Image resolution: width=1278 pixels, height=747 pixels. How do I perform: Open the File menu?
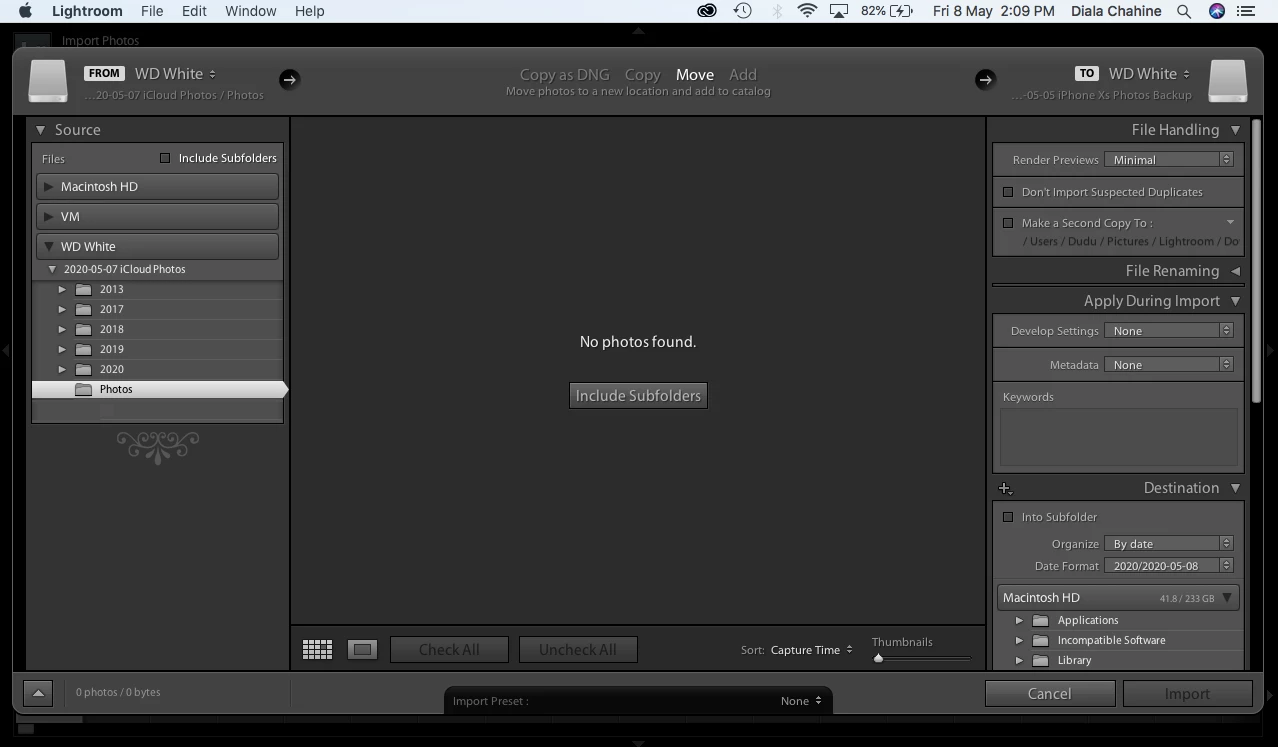pyautogui.click(x=152, y=11)
